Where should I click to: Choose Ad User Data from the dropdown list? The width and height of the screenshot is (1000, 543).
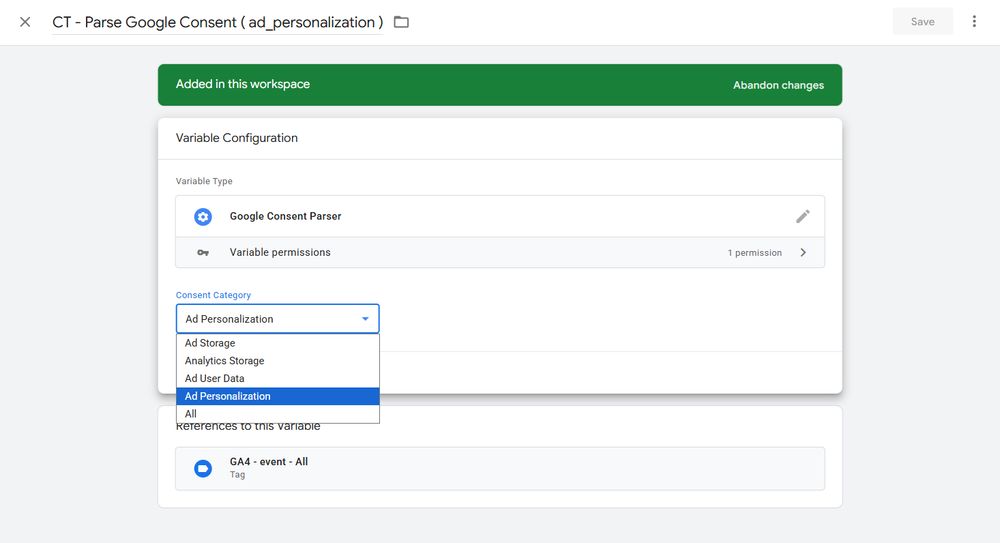point(277,378)
